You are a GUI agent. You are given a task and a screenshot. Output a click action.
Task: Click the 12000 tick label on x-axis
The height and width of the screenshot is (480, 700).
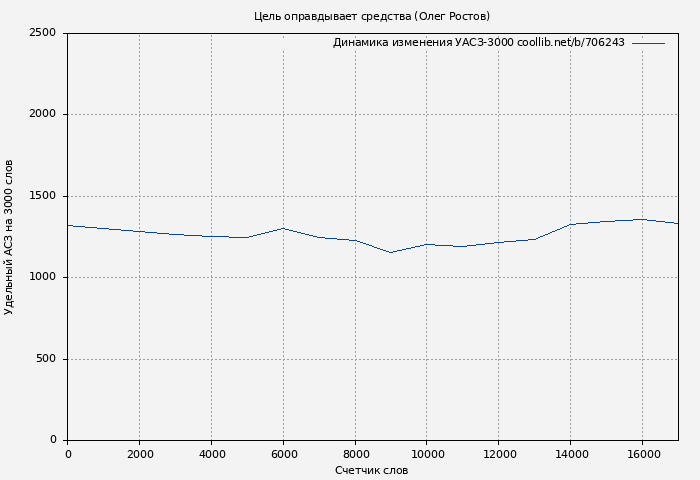[499, 454]
